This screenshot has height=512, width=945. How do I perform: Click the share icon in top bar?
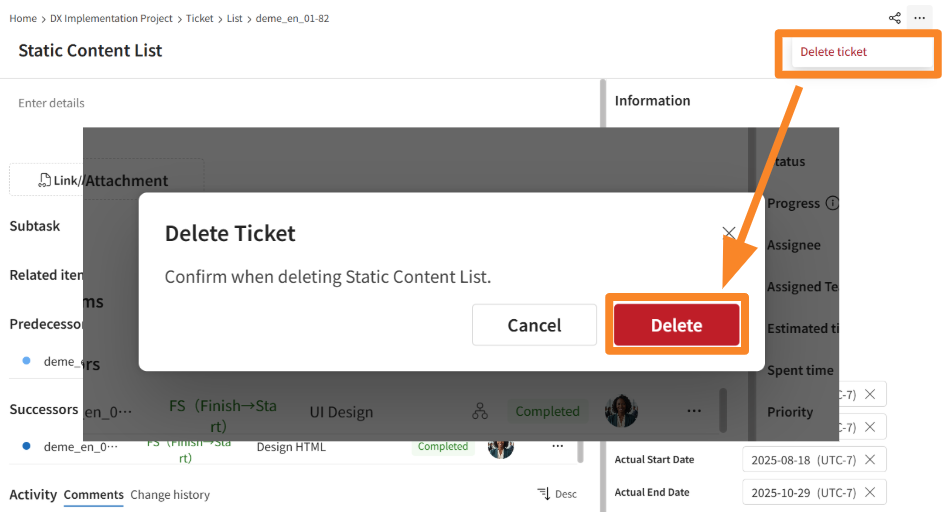coord(894,18)
